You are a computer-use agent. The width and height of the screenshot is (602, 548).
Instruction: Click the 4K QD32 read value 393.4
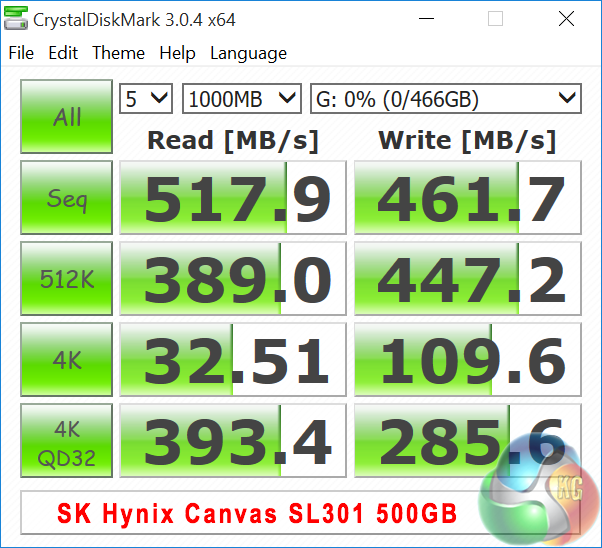coord(233,440)
